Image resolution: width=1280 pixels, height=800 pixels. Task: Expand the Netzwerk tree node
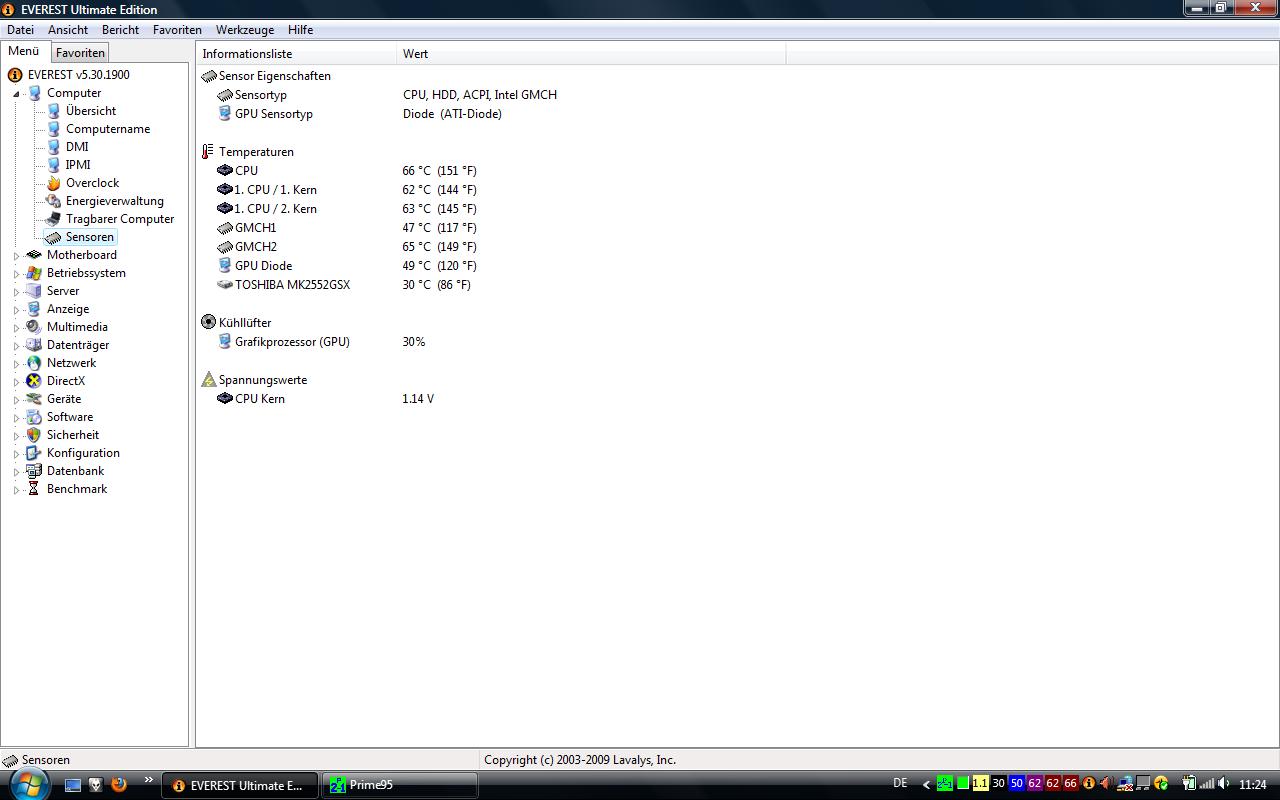coord(17,363)
